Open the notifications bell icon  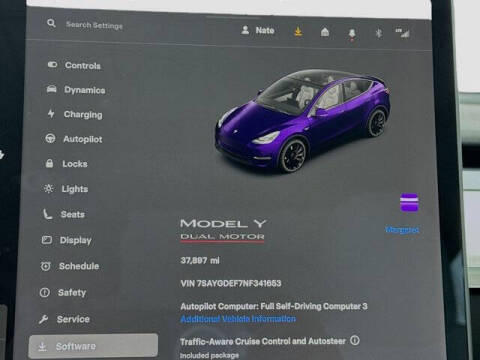(352, 34)
